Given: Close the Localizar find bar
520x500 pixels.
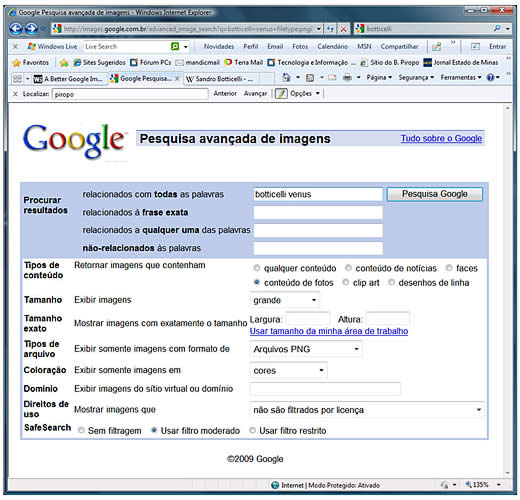Looking at the screenshot, I should pos(15,94).
